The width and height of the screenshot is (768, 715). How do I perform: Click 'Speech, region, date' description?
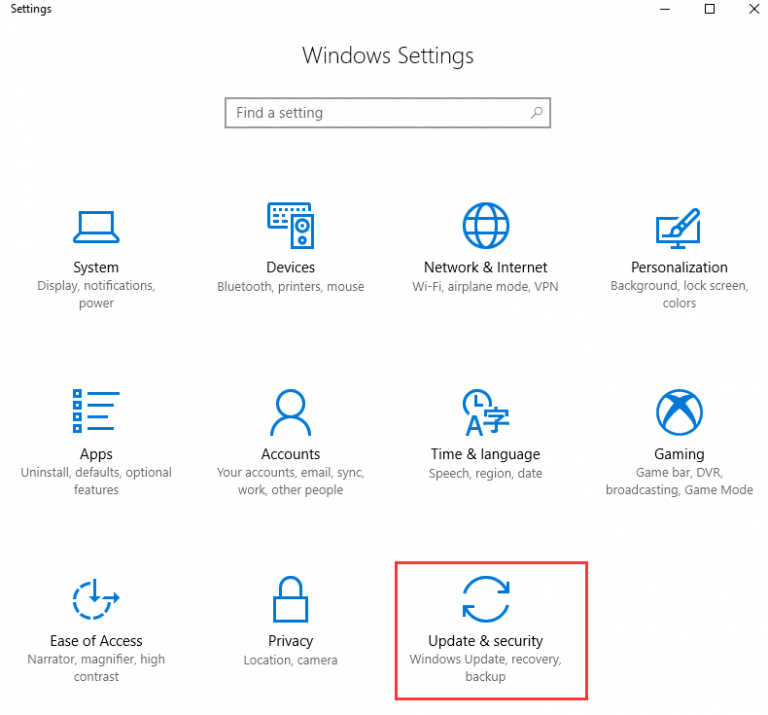pos(485,474)
